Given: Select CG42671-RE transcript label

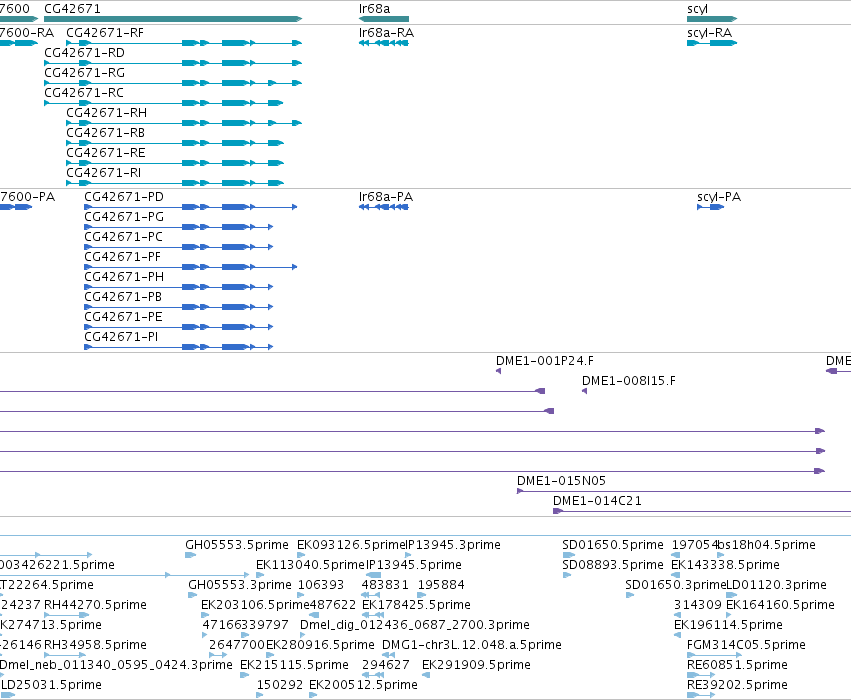Looking at the screenshot, I should [106, 153].
